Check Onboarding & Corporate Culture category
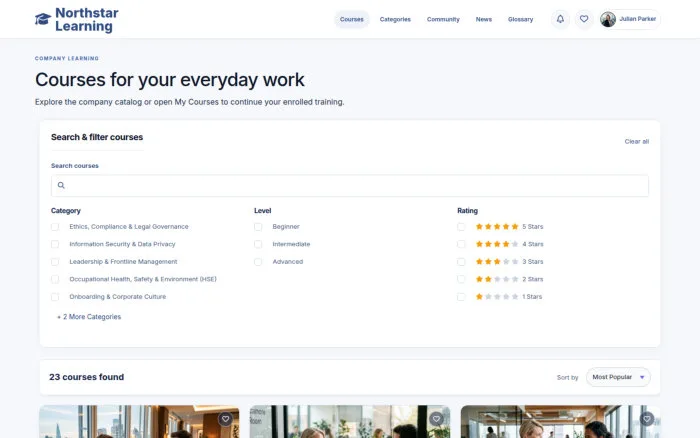 [55, 296]
